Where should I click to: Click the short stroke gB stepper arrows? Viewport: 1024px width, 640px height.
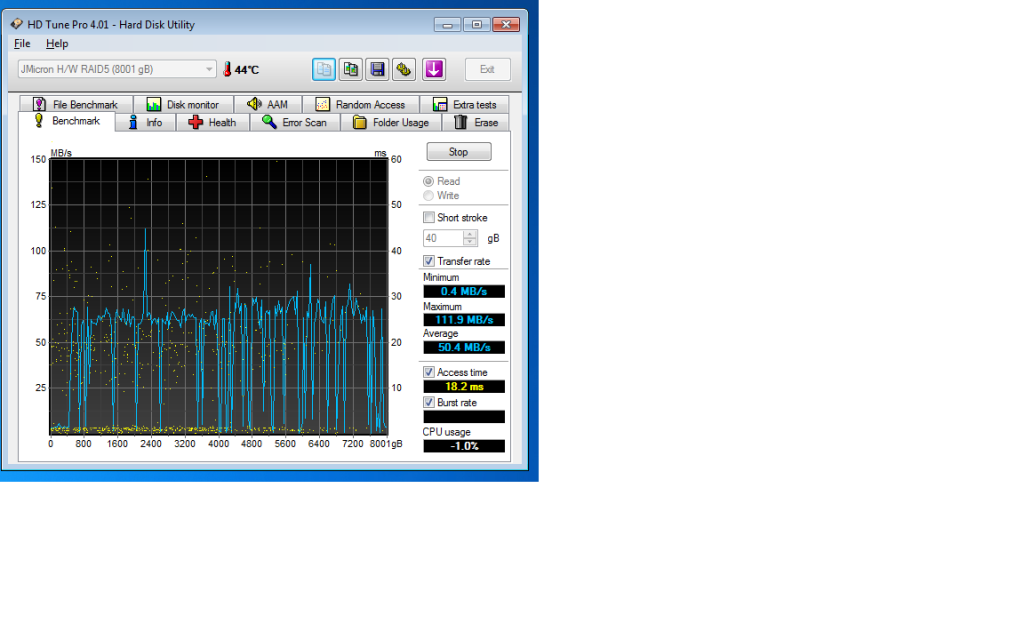click(x=470, y=238)
